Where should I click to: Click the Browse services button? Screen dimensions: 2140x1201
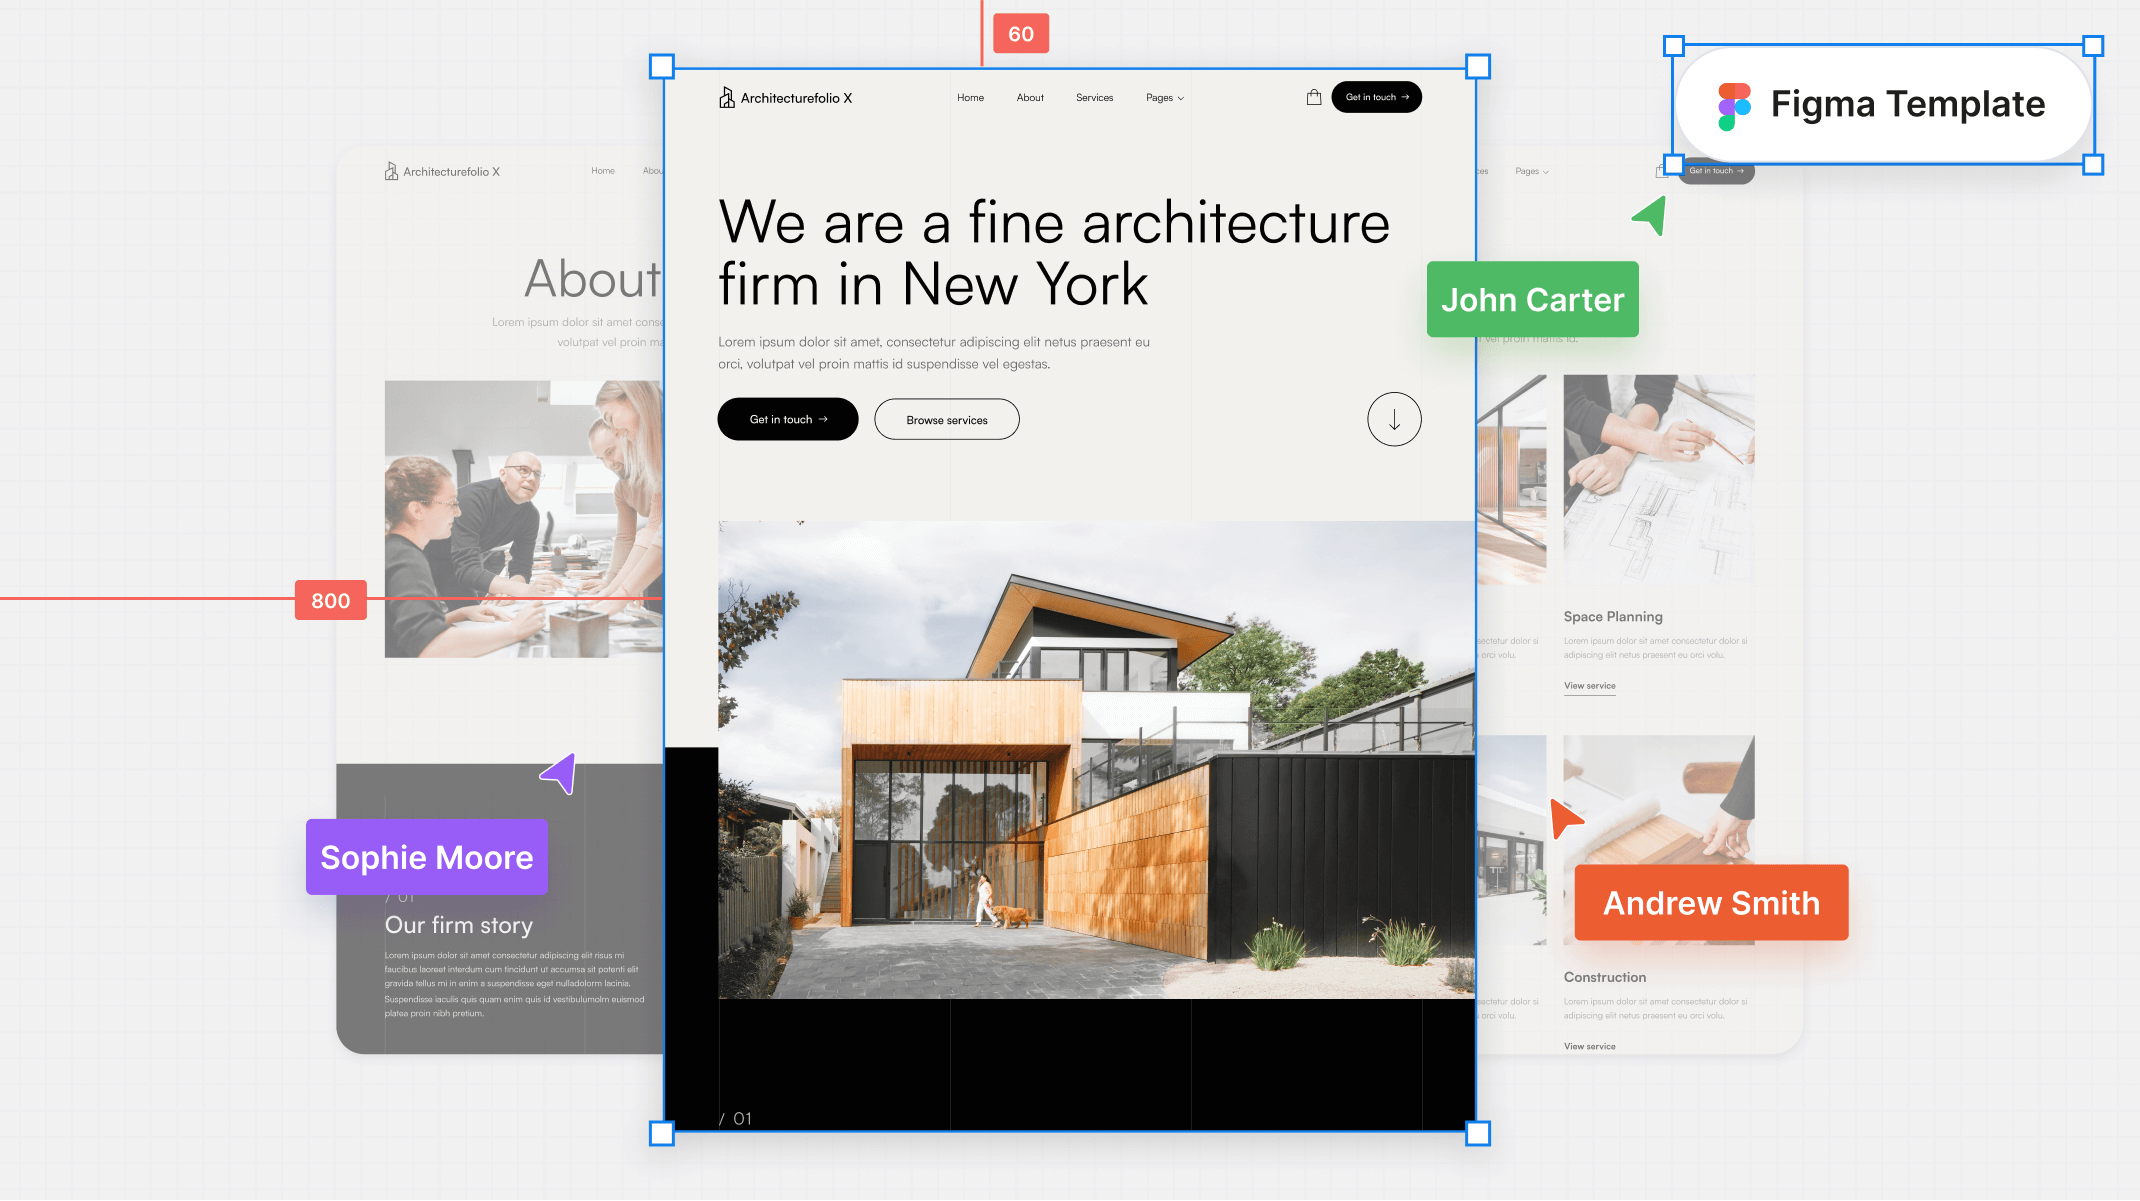pyautogui.click(x=947, y=419)
